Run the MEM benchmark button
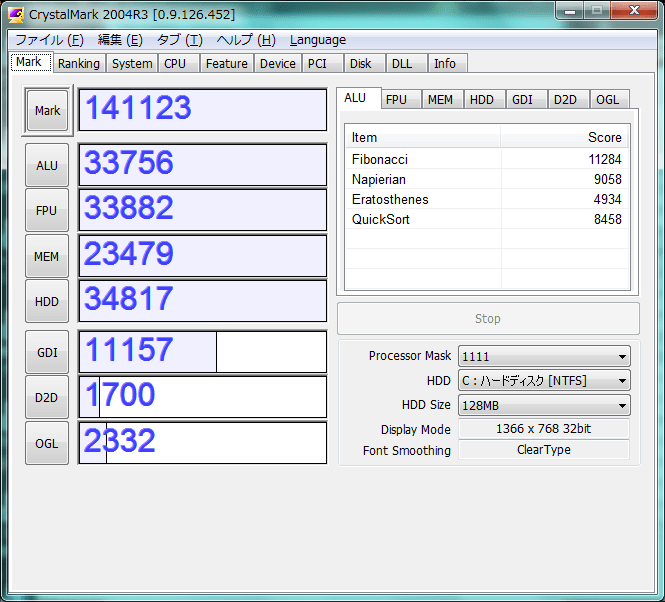This screenshot has height=602, width=665. coord(47,256)
